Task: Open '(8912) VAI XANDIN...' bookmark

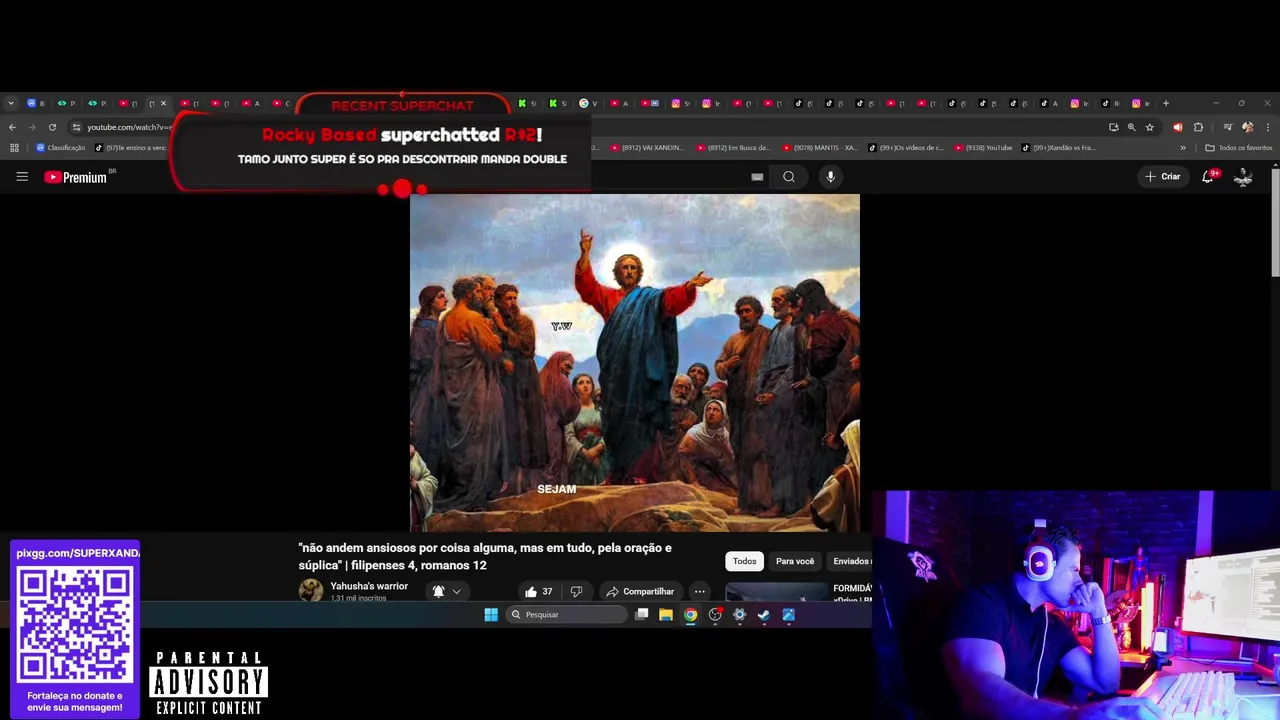Action: point(647,148)
